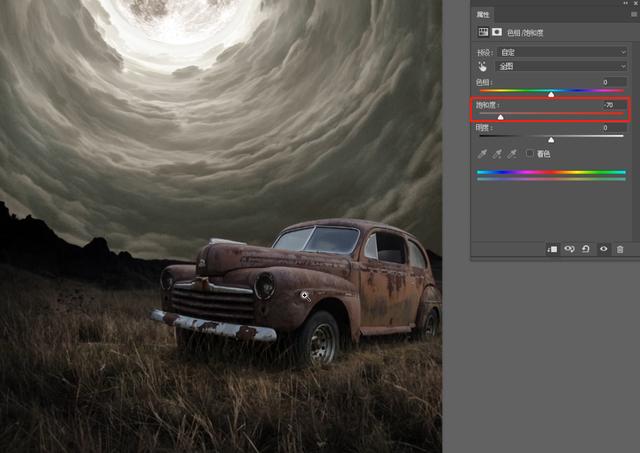Click the 饱和度 saturation slider handle

pos(500,117)
